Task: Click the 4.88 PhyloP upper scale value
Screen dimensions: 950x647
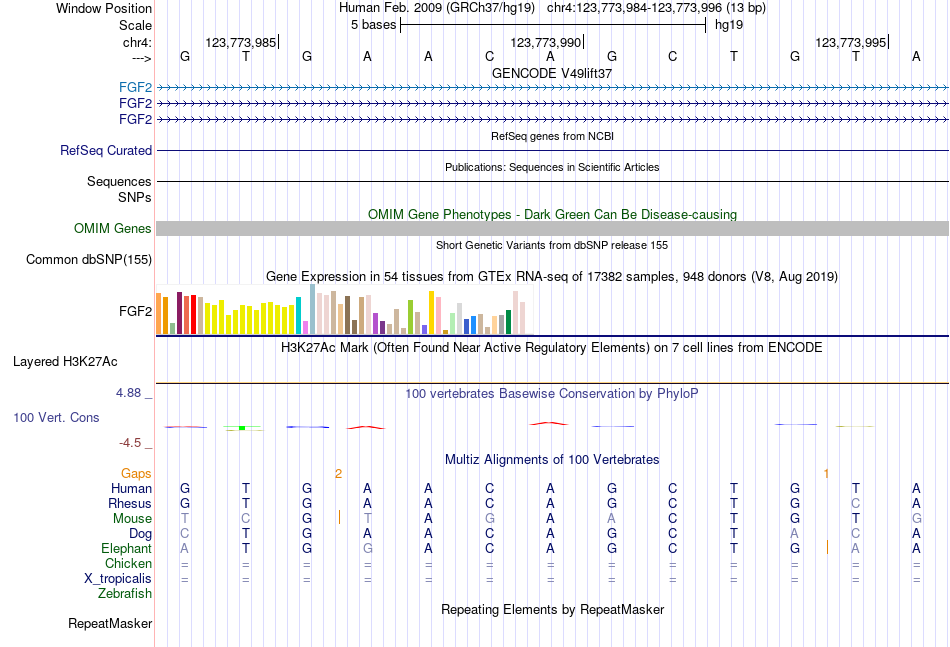Action: 128,393
